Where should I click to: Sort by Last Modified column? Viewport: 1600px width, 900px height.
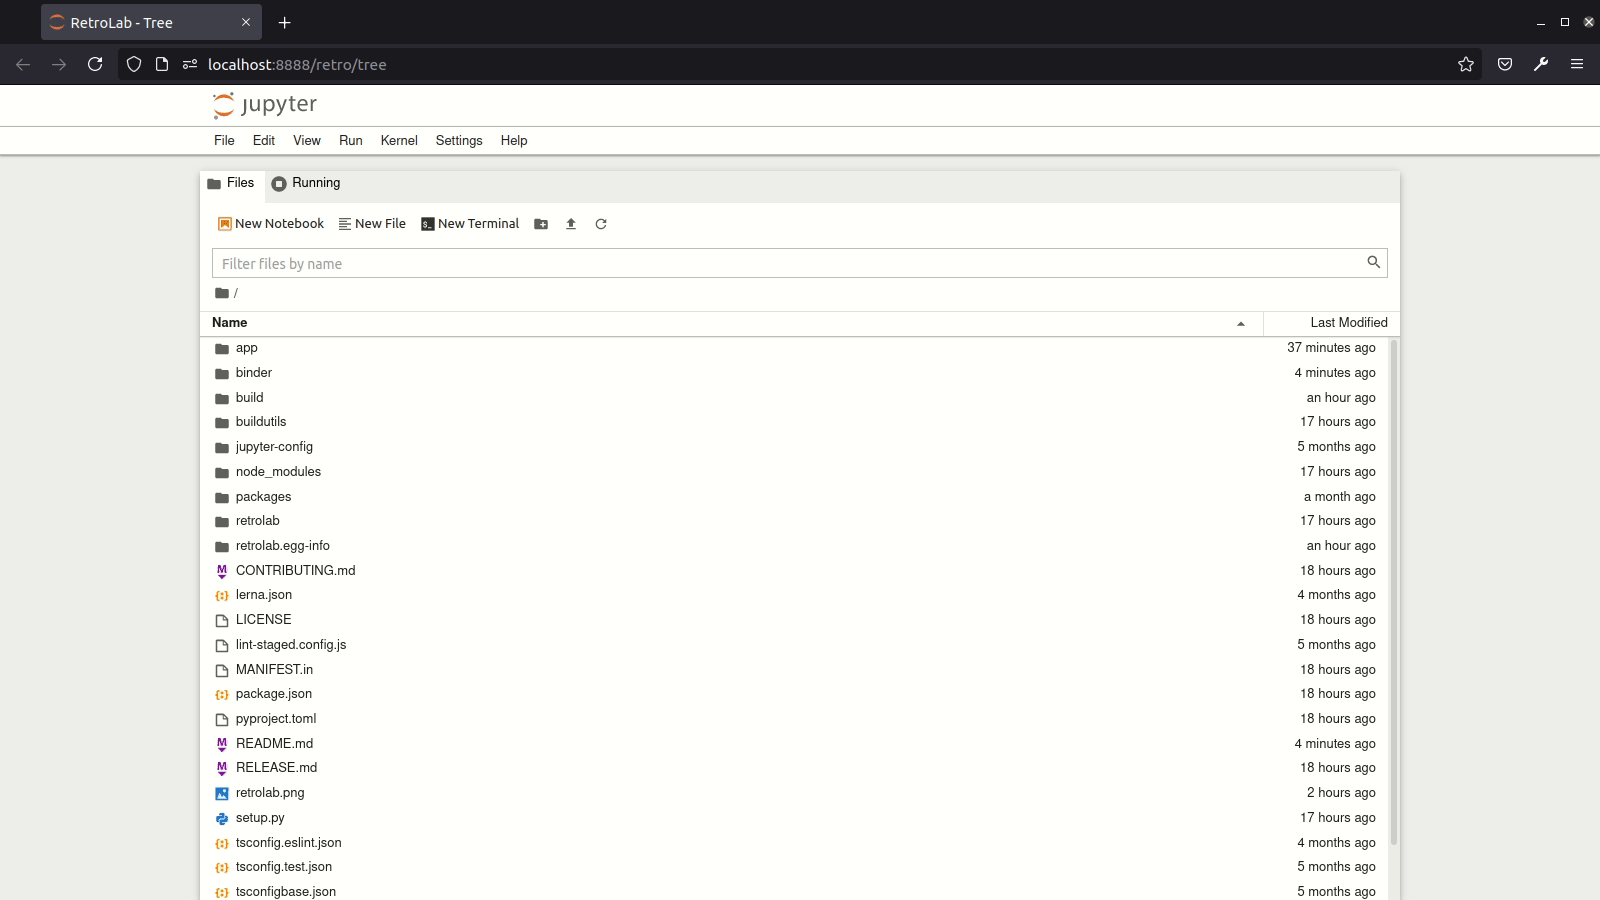tap(1332, 323)
